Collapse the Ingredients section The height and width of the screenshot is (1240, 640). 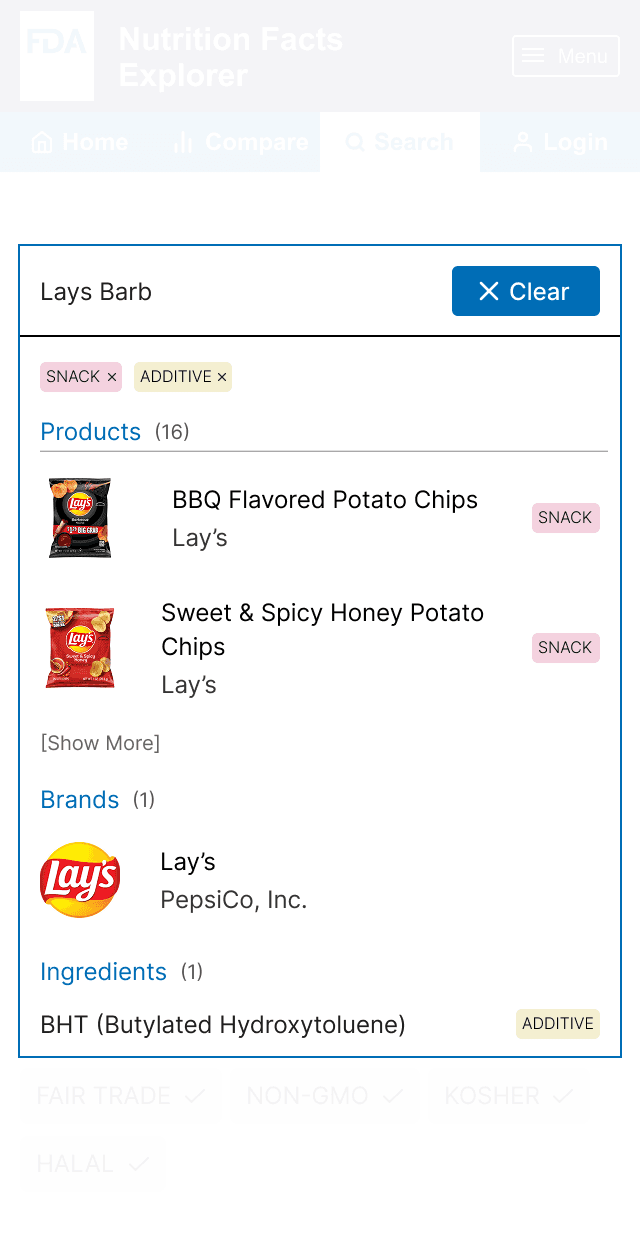(x=103, y=972)
